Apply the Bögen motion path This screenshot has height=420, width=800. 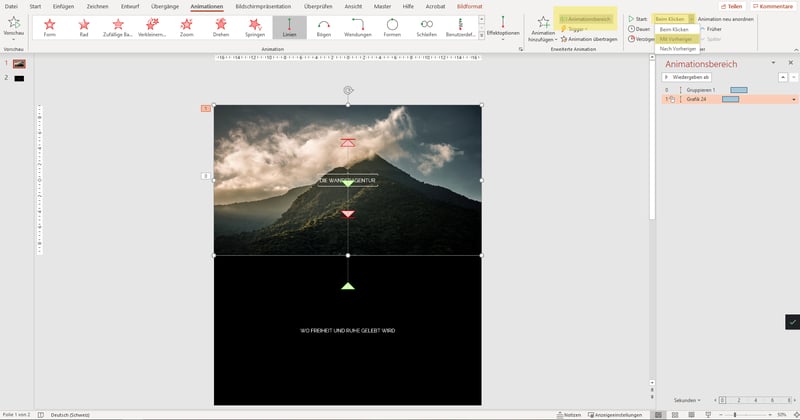coord(323,27)
